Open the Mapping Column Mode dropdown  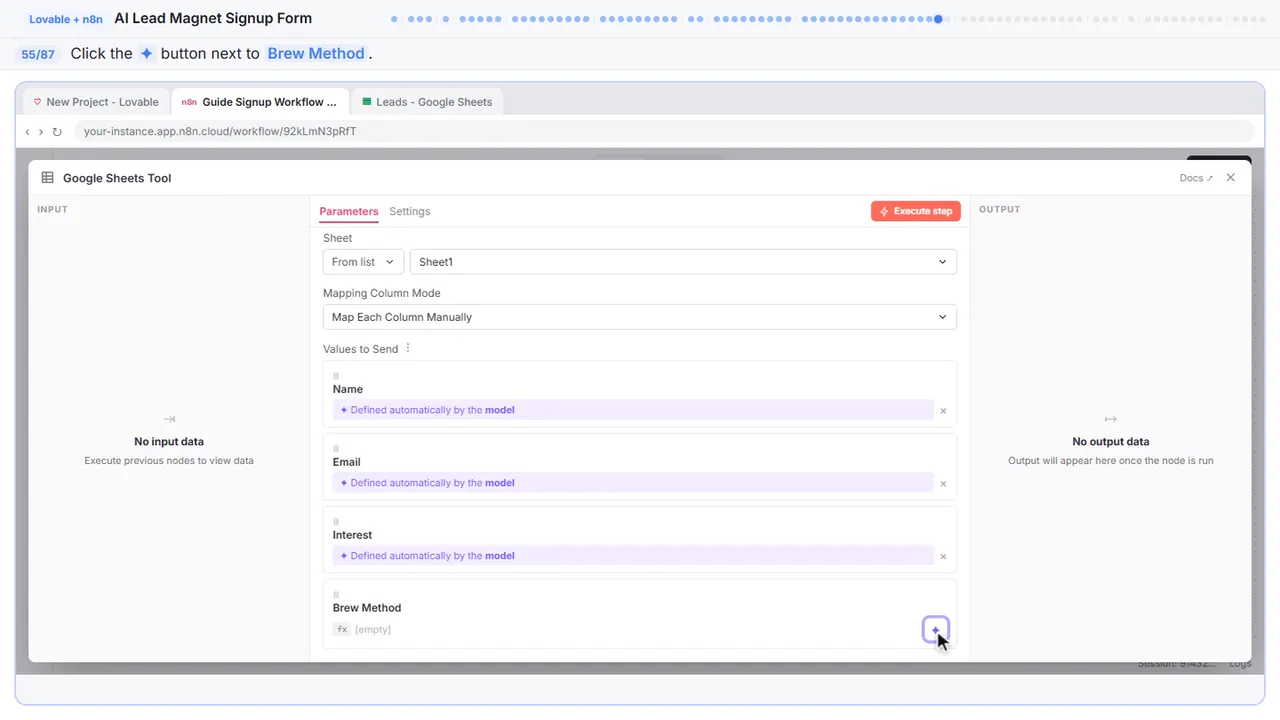tap(640, 317)
